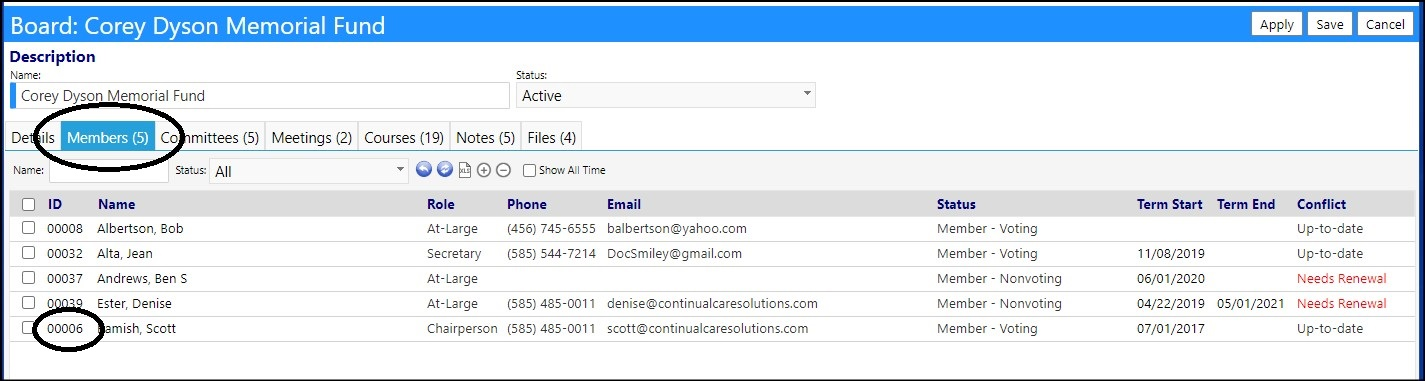Screen dimensions: 1425x381
Task: Click Needs Renewal for Ester, Denise
Action: [x=1342, y=303]
